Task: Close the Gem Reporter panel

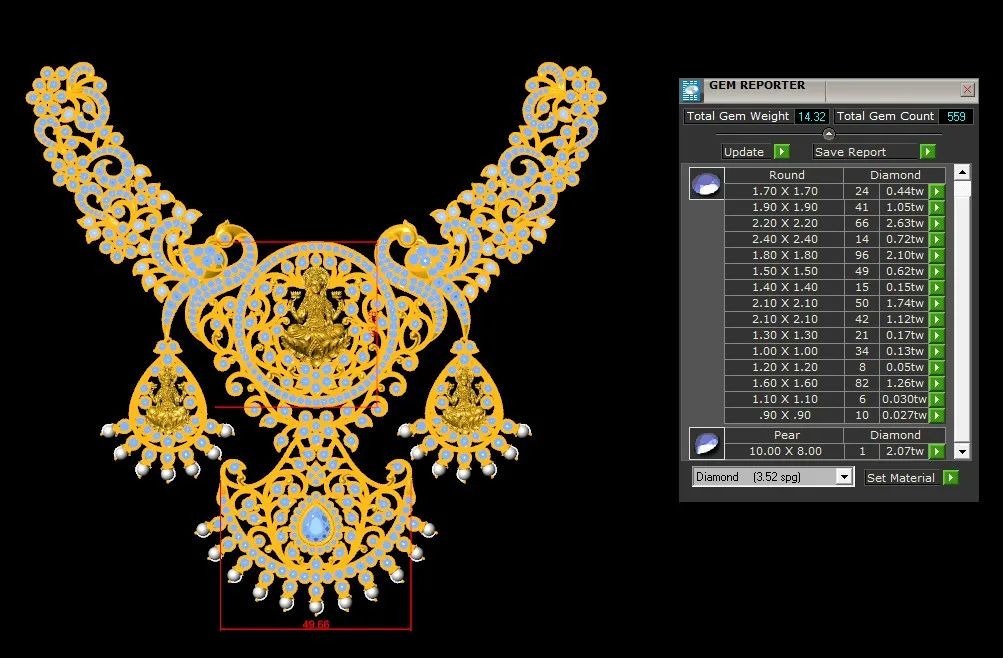Action: (x=967, y=90)
